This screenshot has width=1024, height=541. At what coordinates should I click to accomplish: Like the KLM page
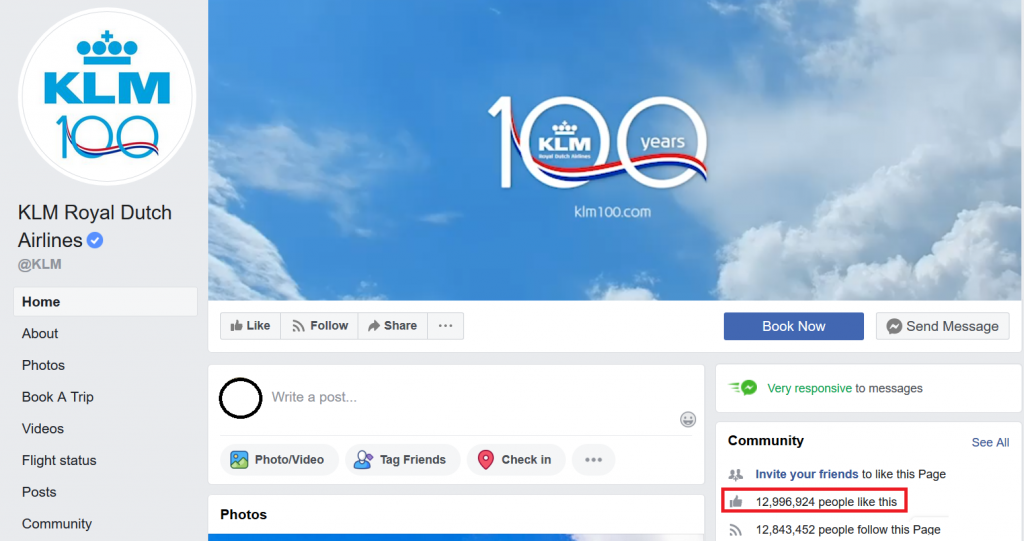pyautogui.click(x=250, y=326)
